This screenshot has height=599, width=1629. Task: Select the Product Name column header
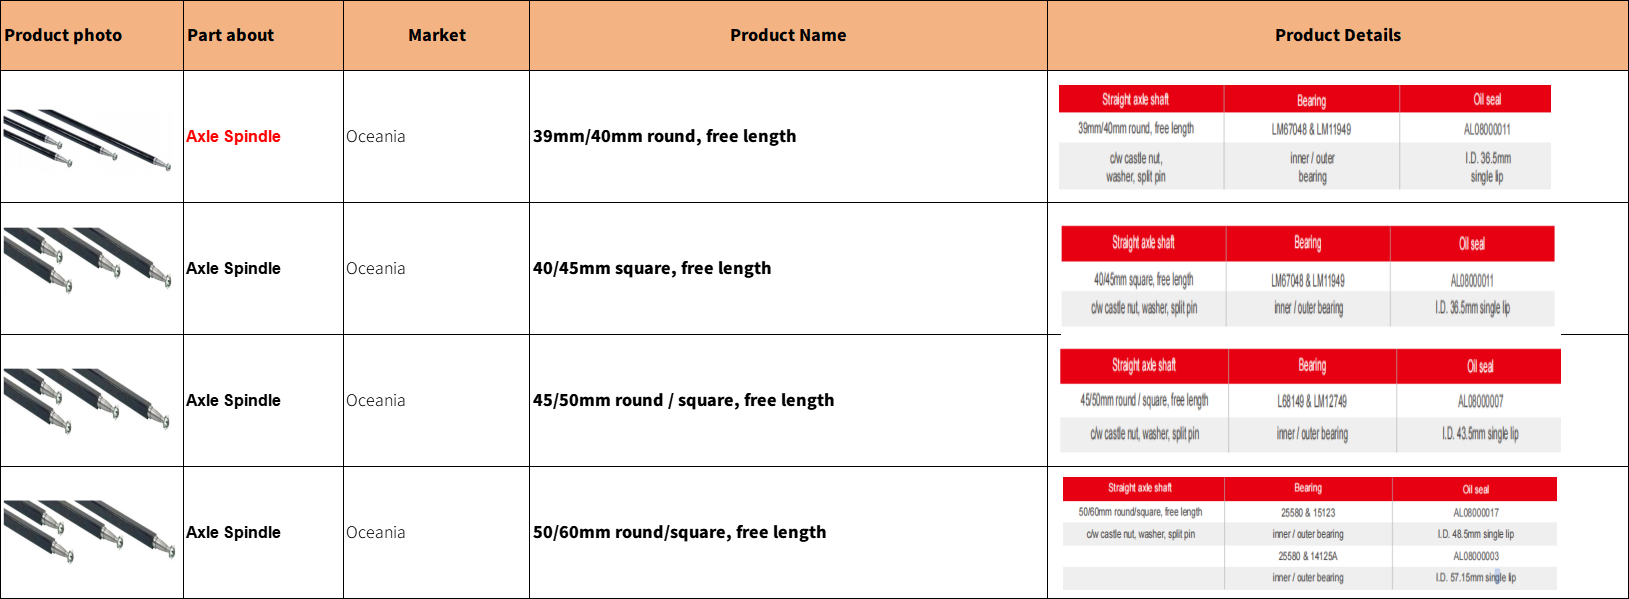788,35
